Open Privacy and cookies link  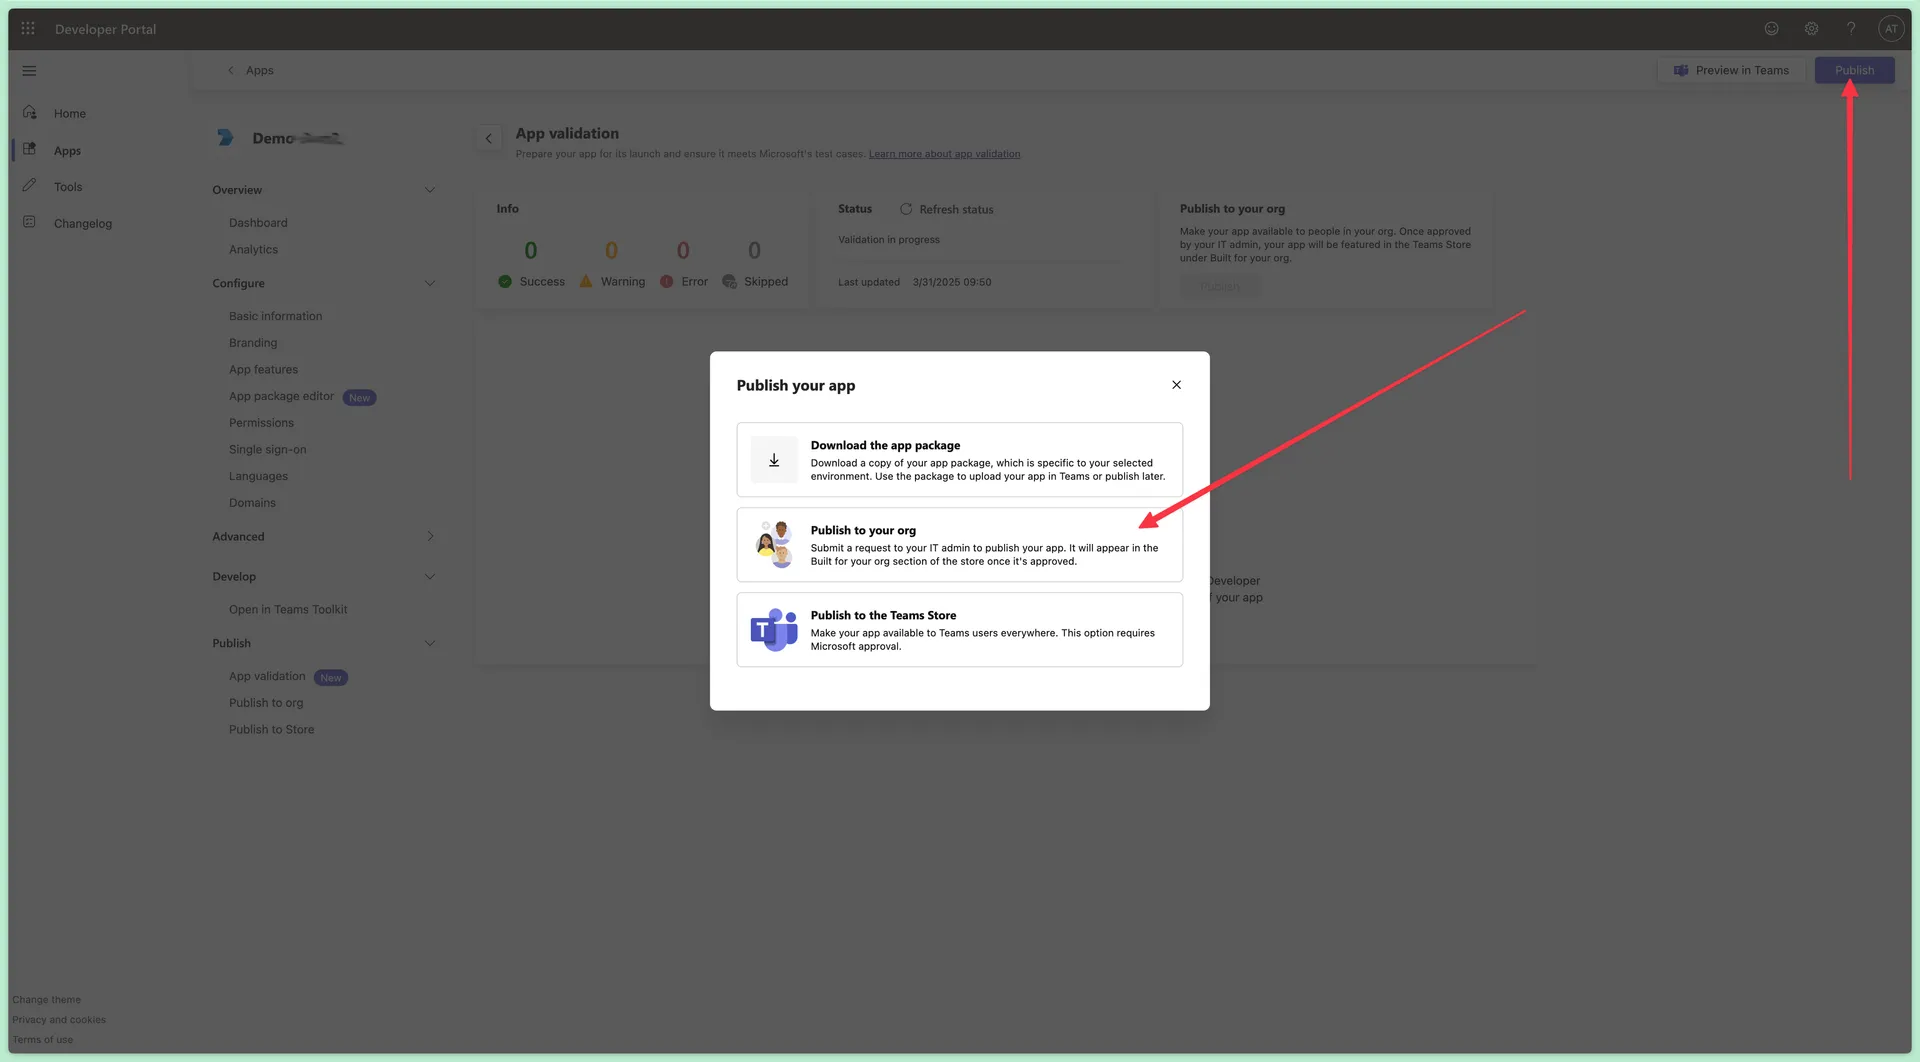(59, 1020)
